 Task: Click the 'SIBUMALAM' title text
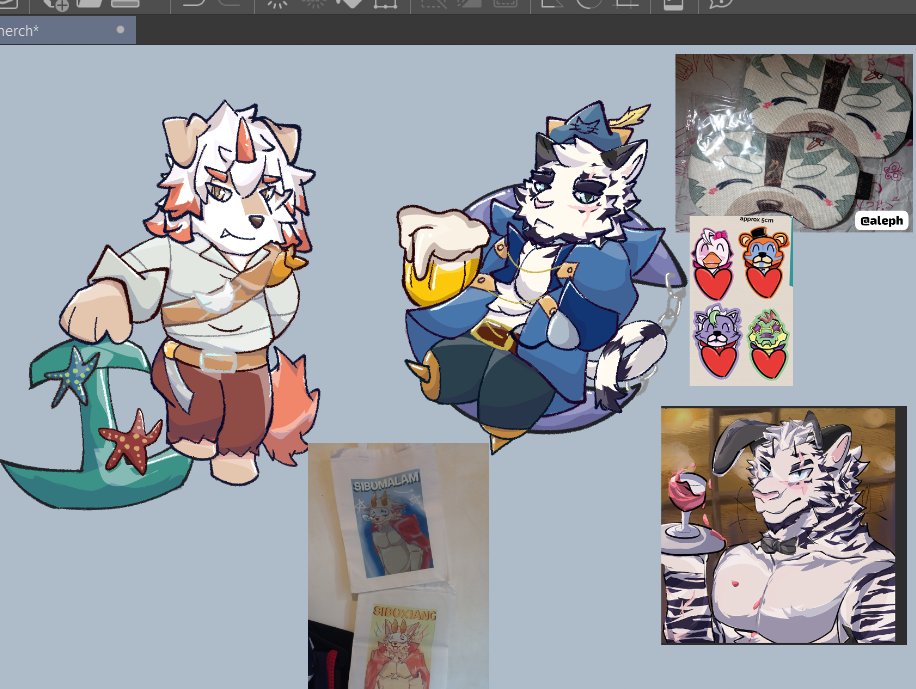(386, 482)
